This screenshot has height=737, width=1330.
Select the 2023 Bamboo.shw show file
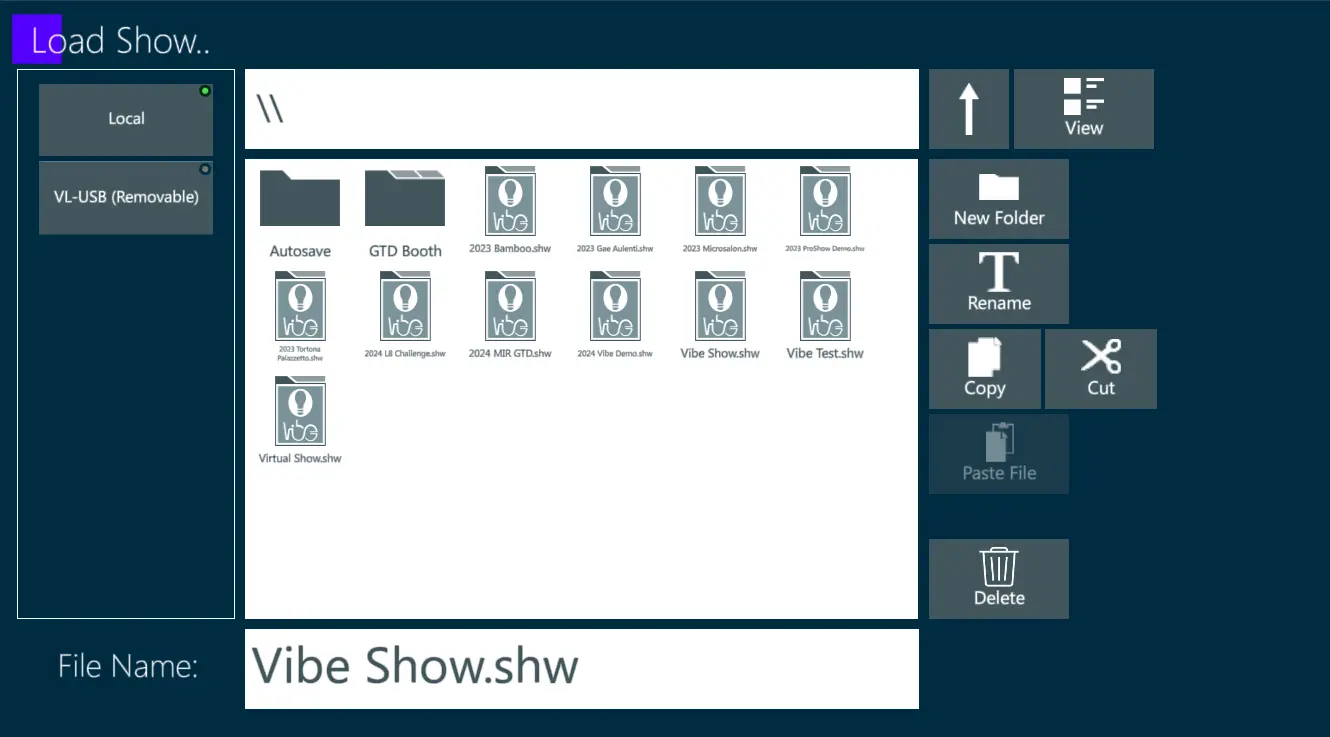[510, 210]
